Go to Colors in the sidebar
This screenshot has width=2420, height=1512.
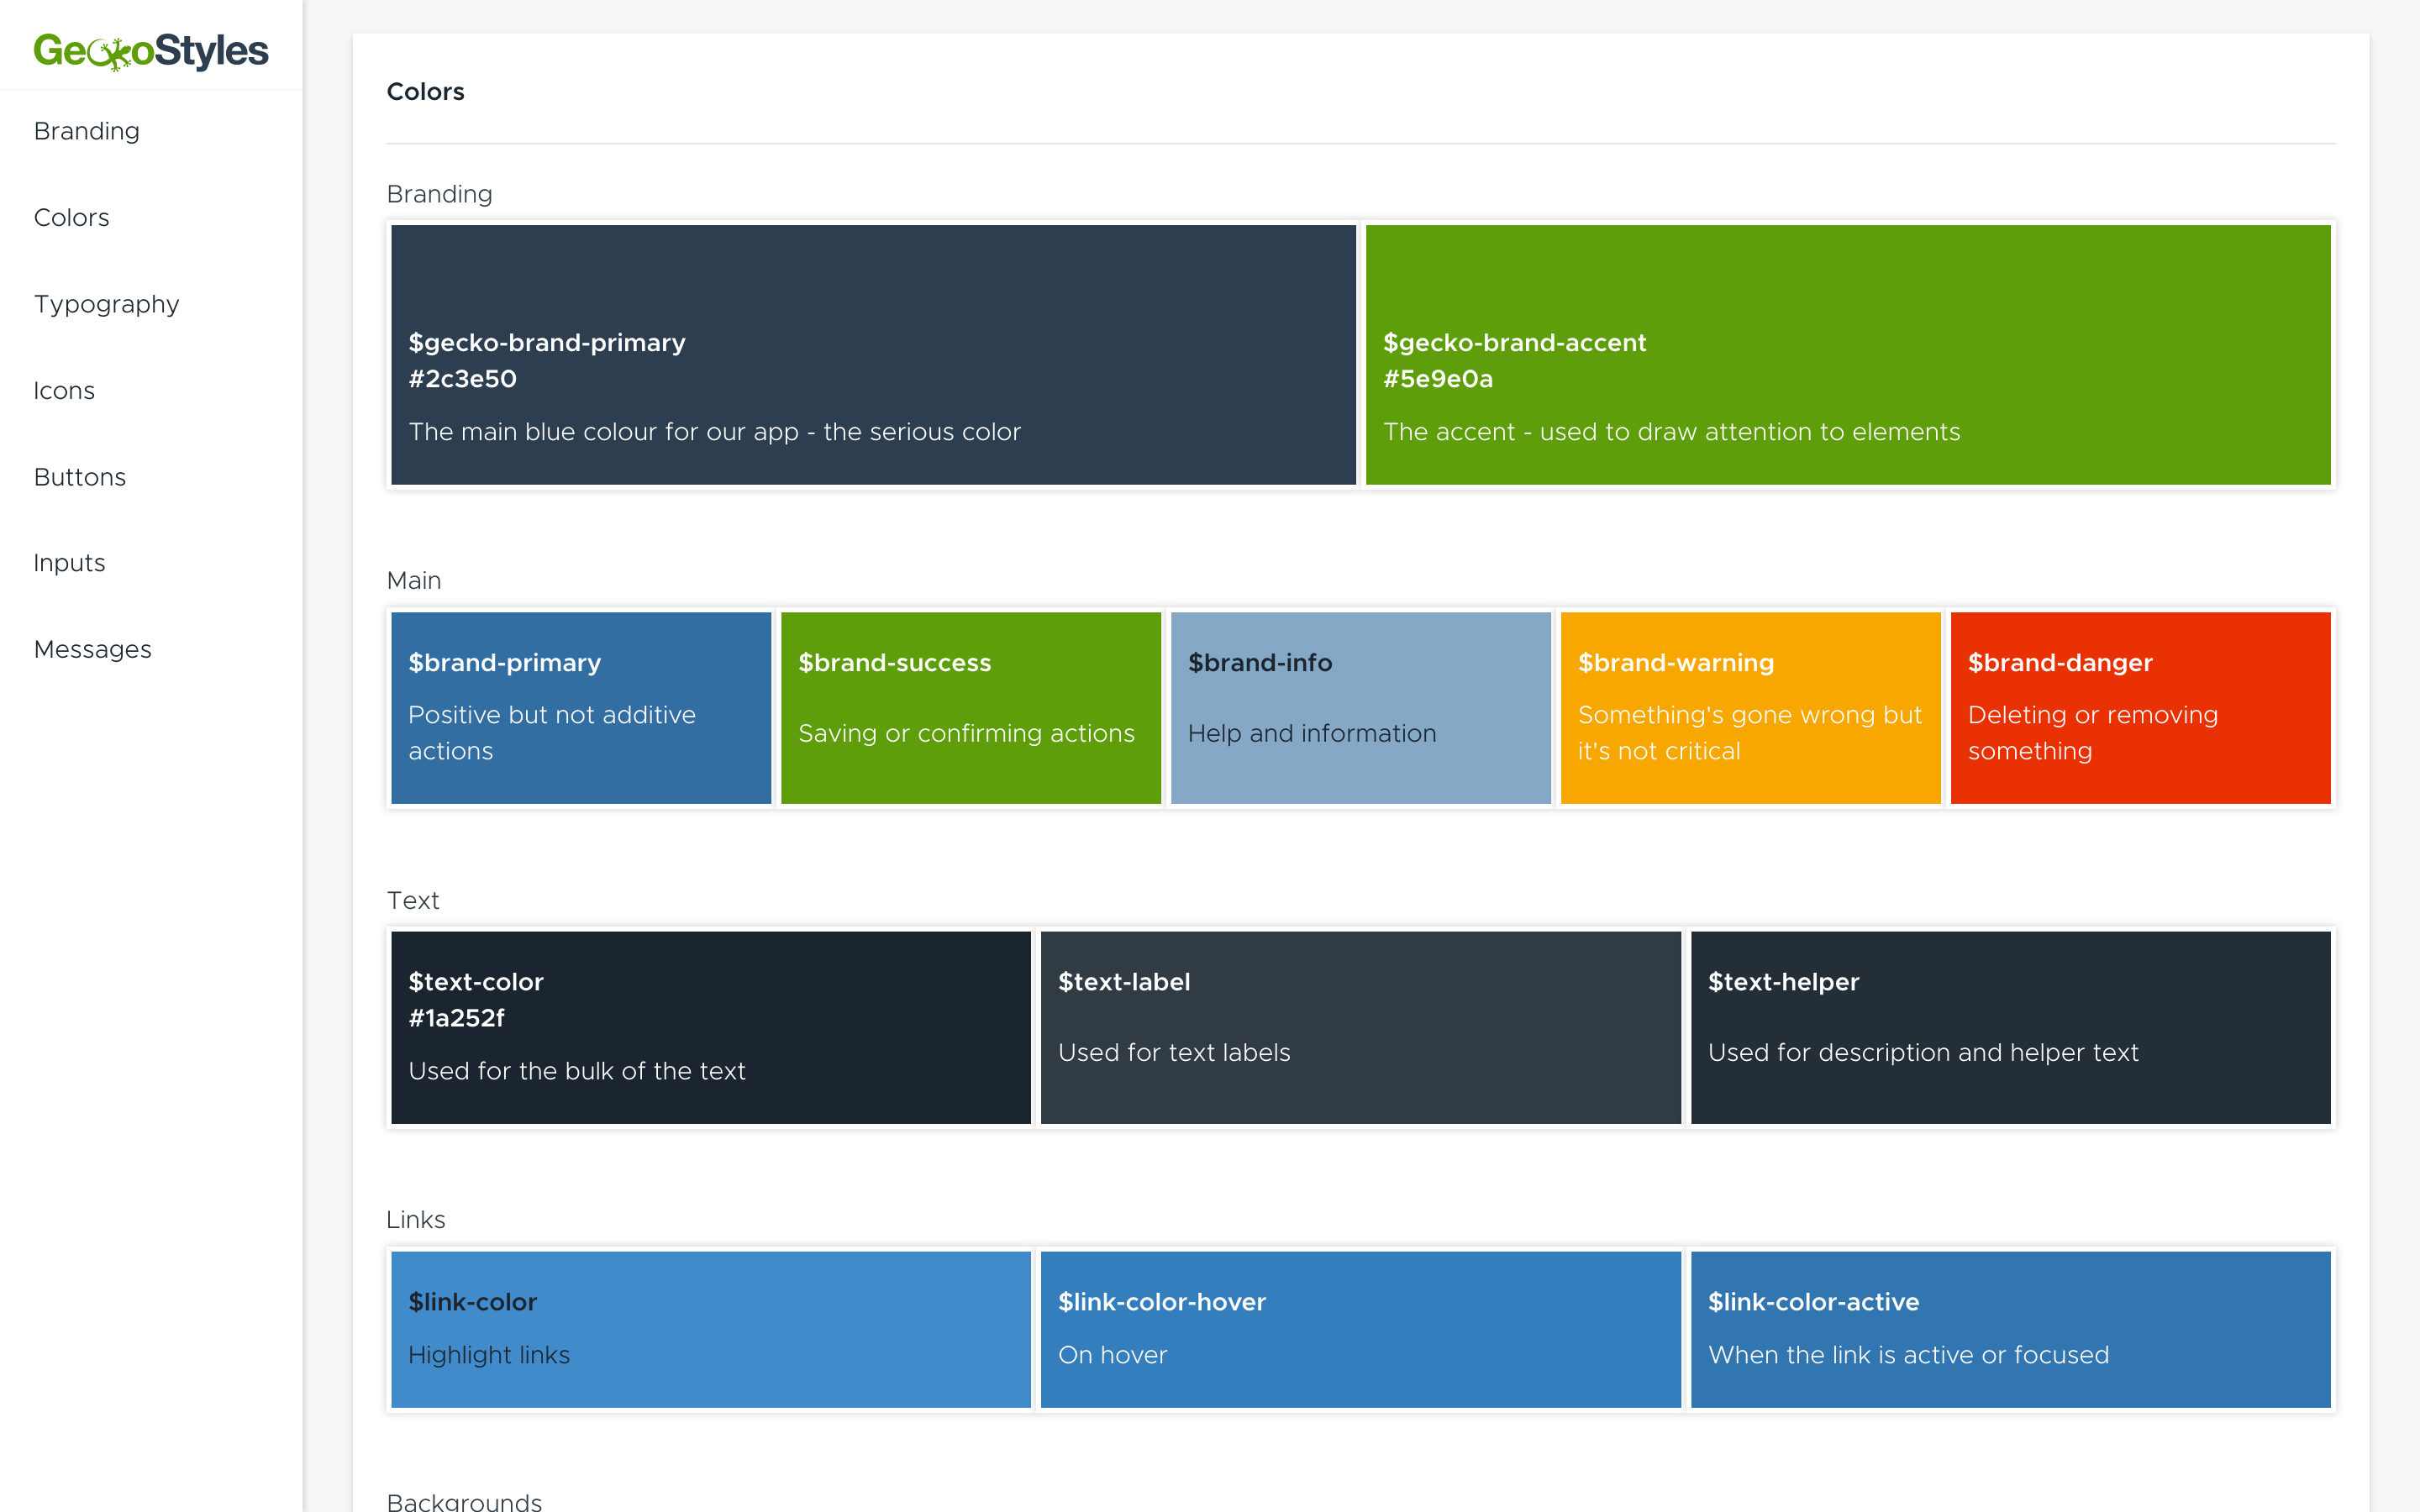[71, 217]
